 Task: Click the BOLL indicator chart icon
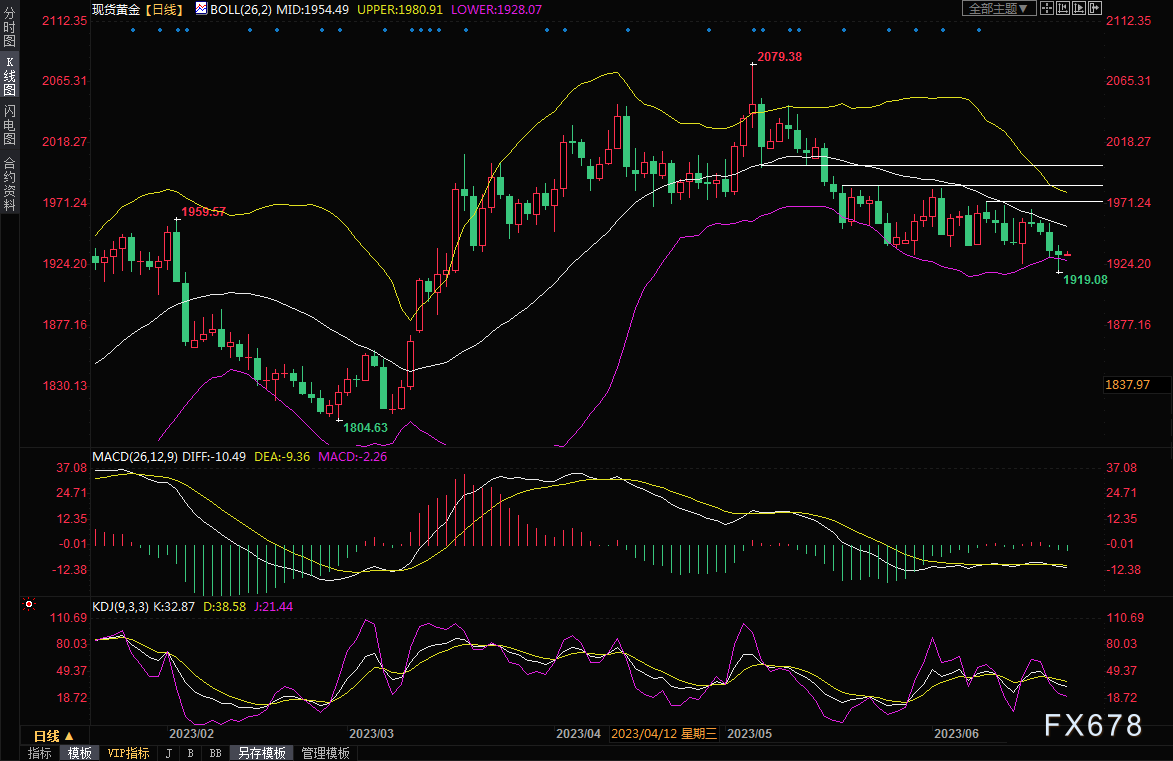coord(202,8)
